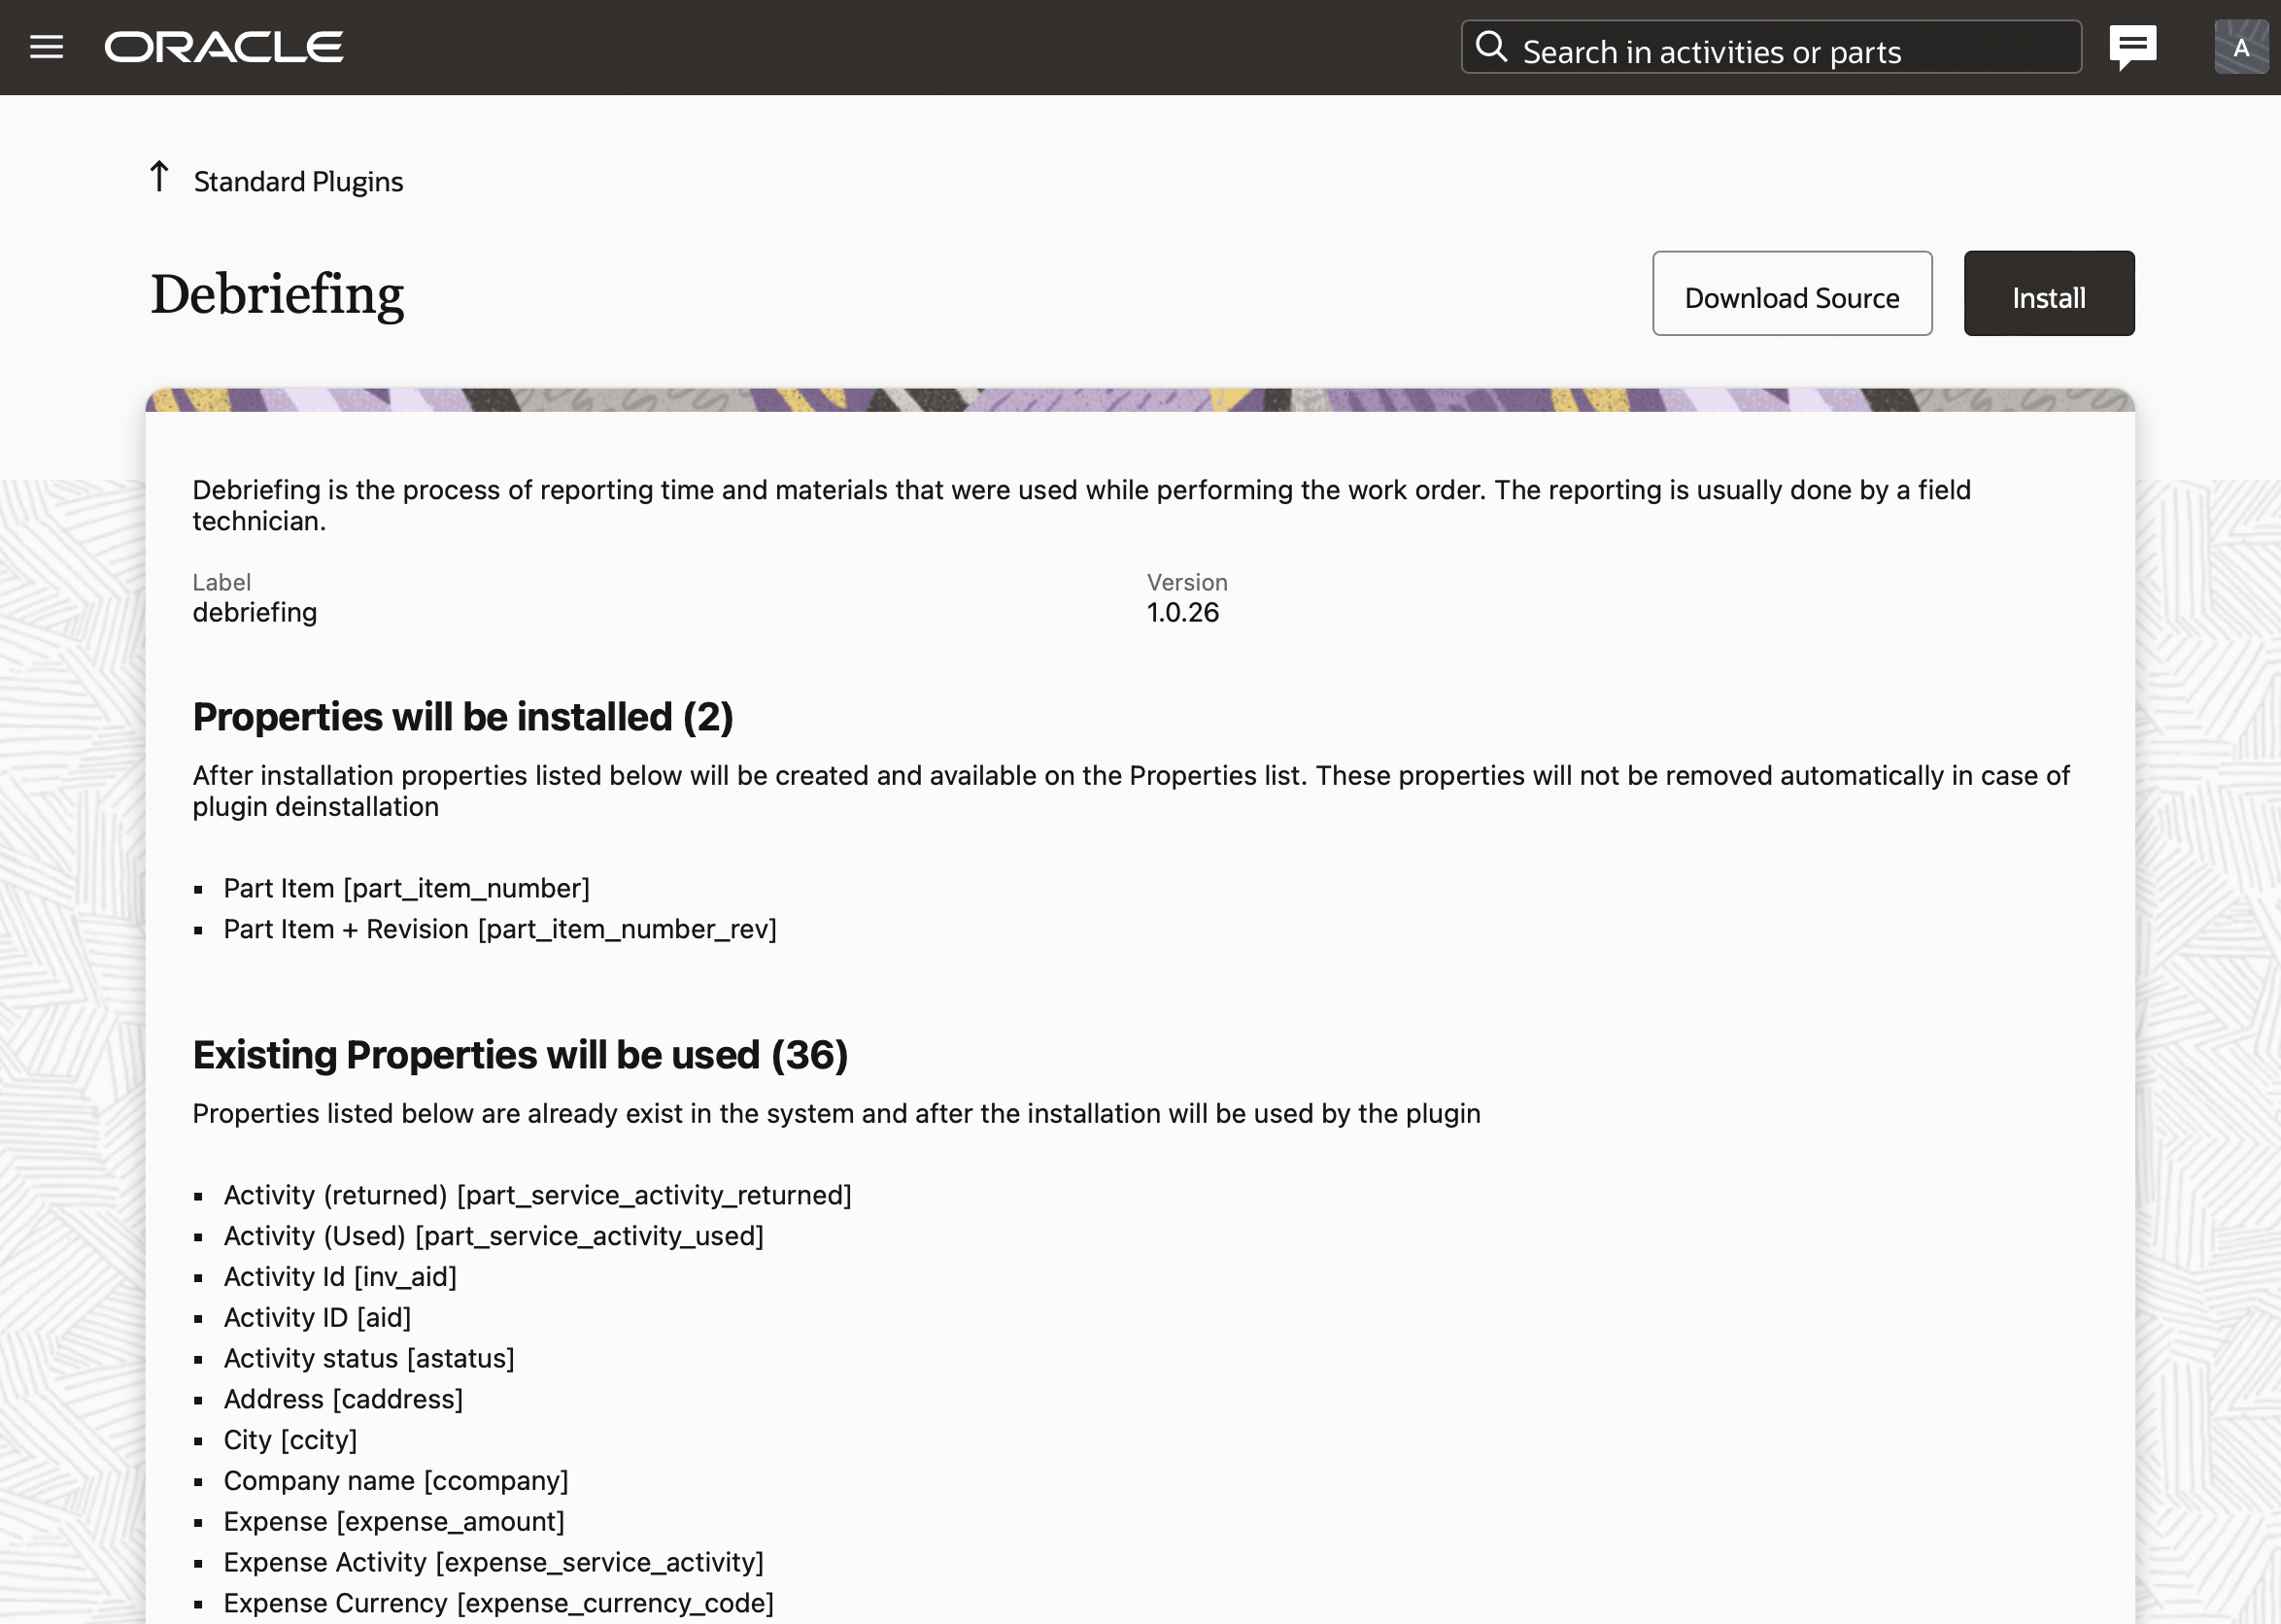Click the version number 1.0.26
This screenshot has height=1624, width=2281.
tap(1182, 612)
